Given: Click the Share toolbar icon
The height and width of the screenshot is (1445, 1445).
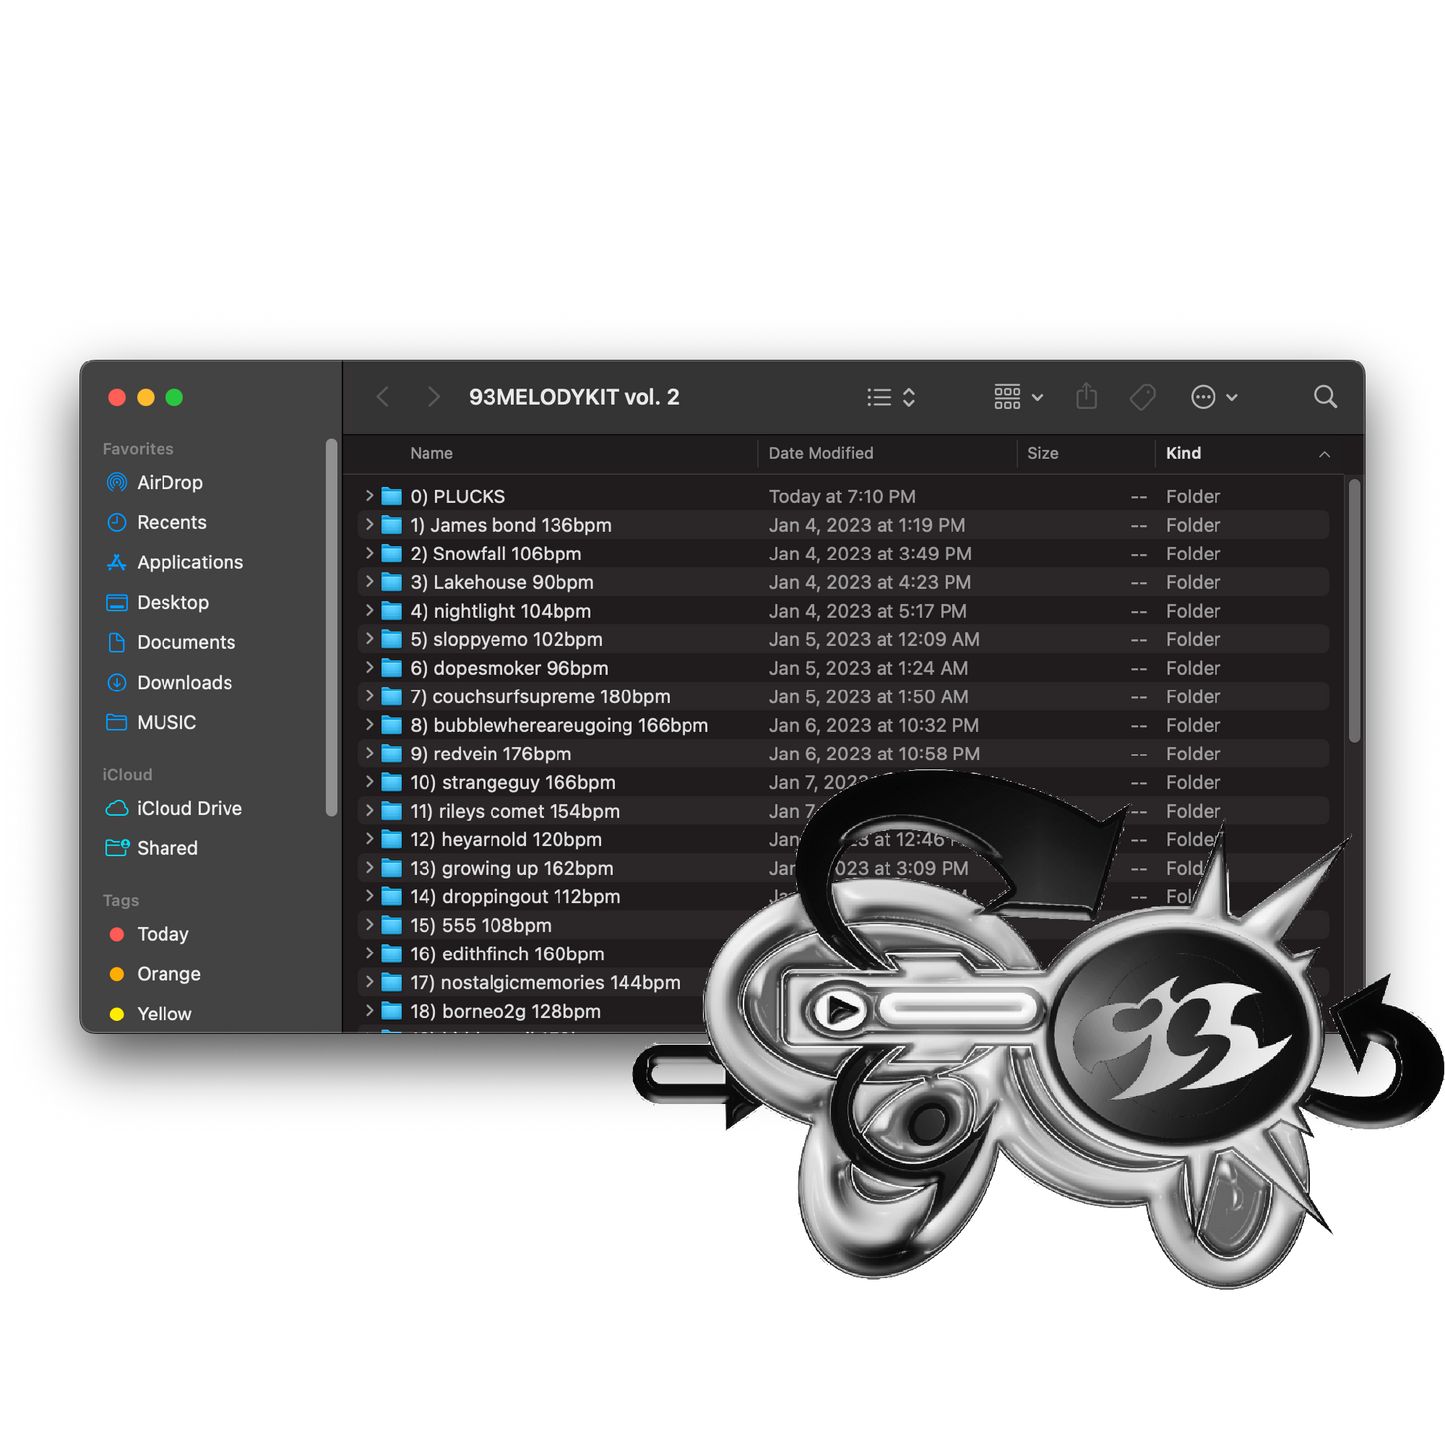Looking at the screenshot, I should pos(1086,397).
